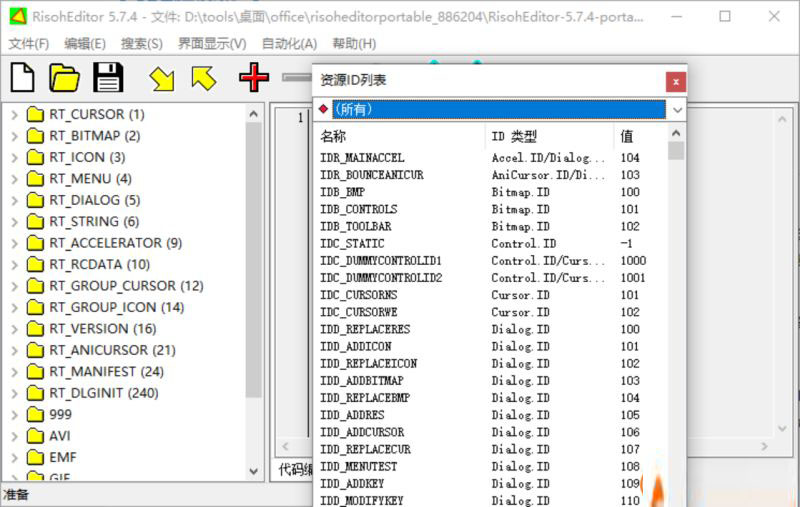Viewport: 800px width, 507px height.
Task: Expand the RT_ACCELERATOR (9) tree node
Action: coord(15,243)
